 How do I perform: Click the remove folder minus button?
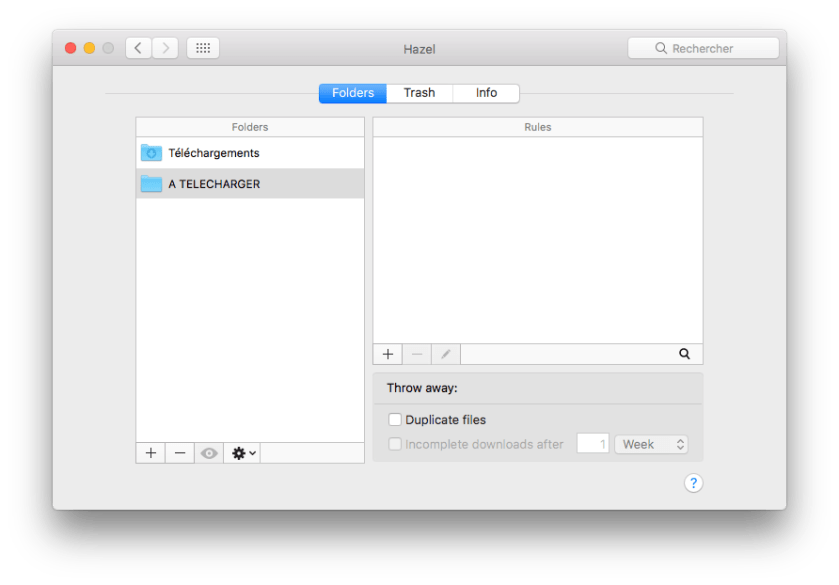point(180,453)
